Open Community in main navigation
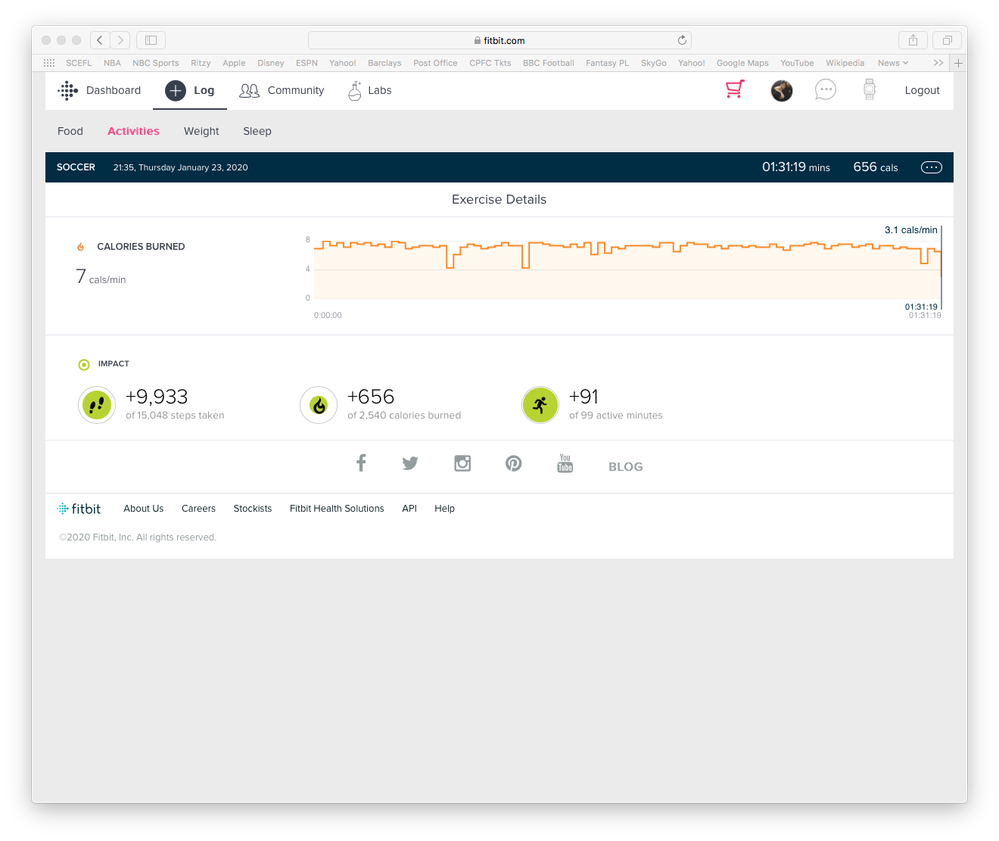Viewport: 999px width, 841px height. click(296, 90)
